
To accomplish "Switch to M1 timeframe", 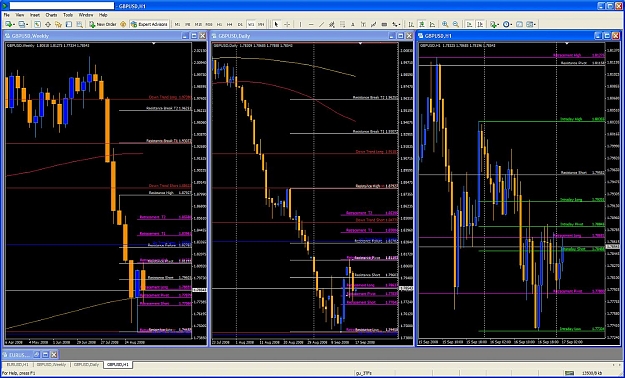I will (x=177, y=24).
